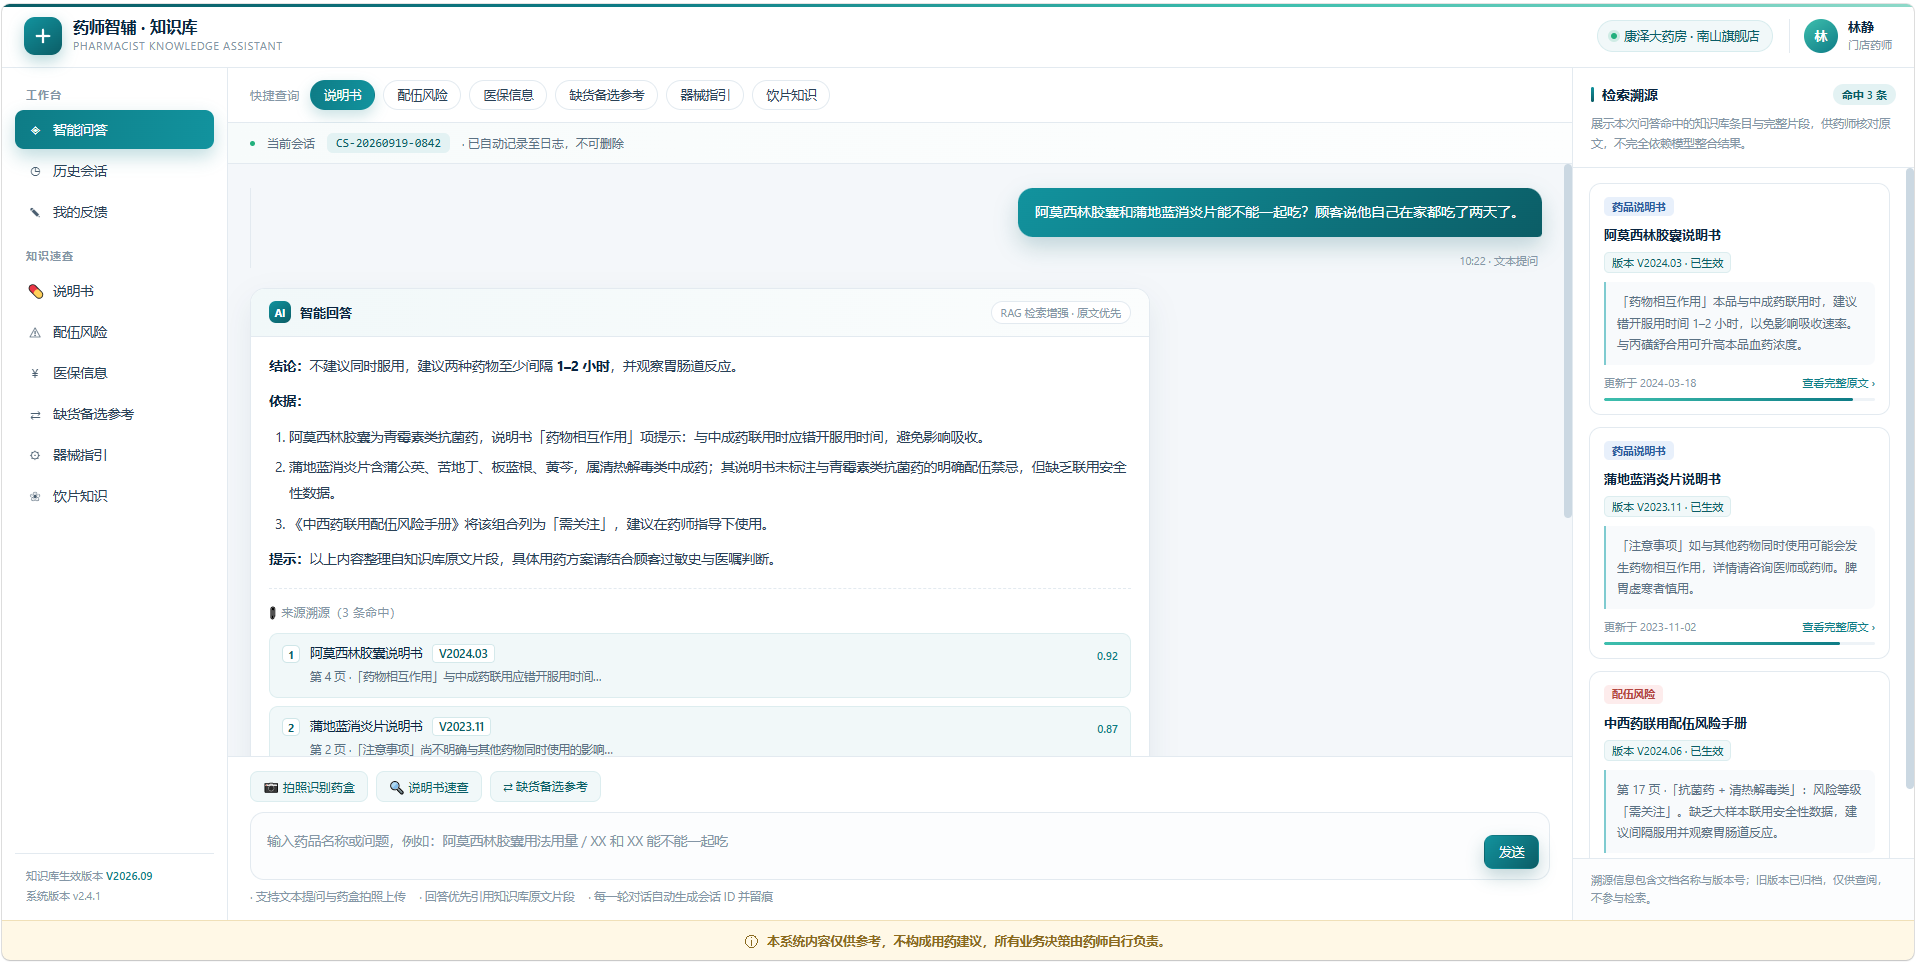Click 说明书速查 button

(429, 787)
